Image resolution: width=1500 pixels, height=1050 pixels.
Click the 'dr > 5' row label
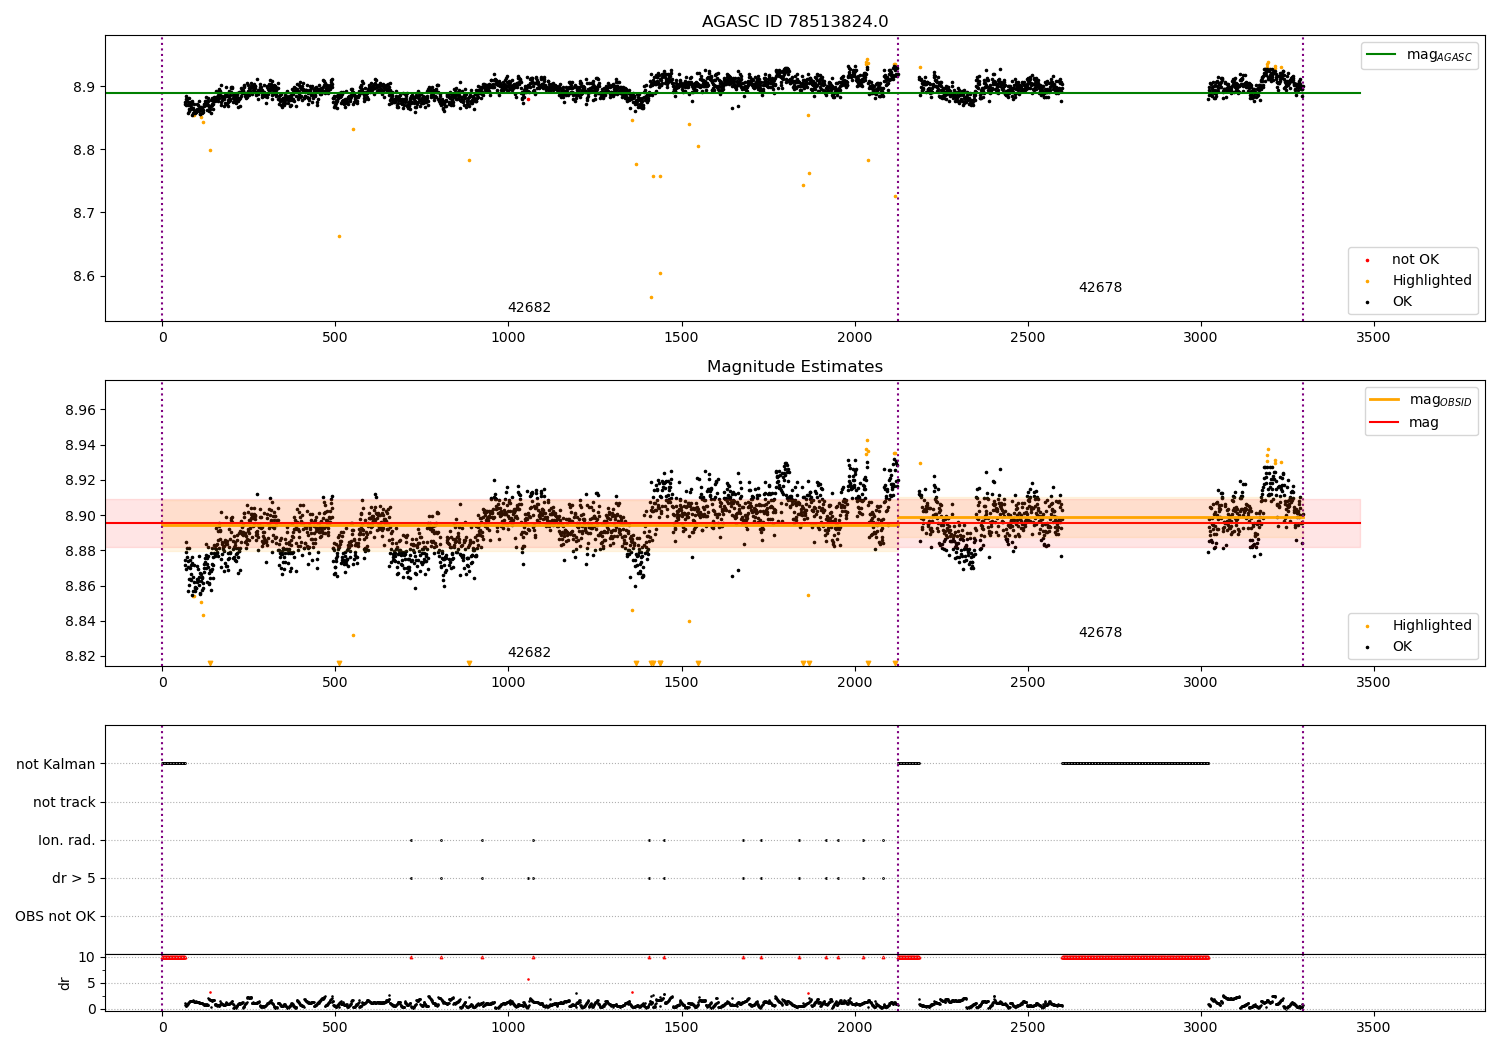pyautogui.click(x=74, y=879)
